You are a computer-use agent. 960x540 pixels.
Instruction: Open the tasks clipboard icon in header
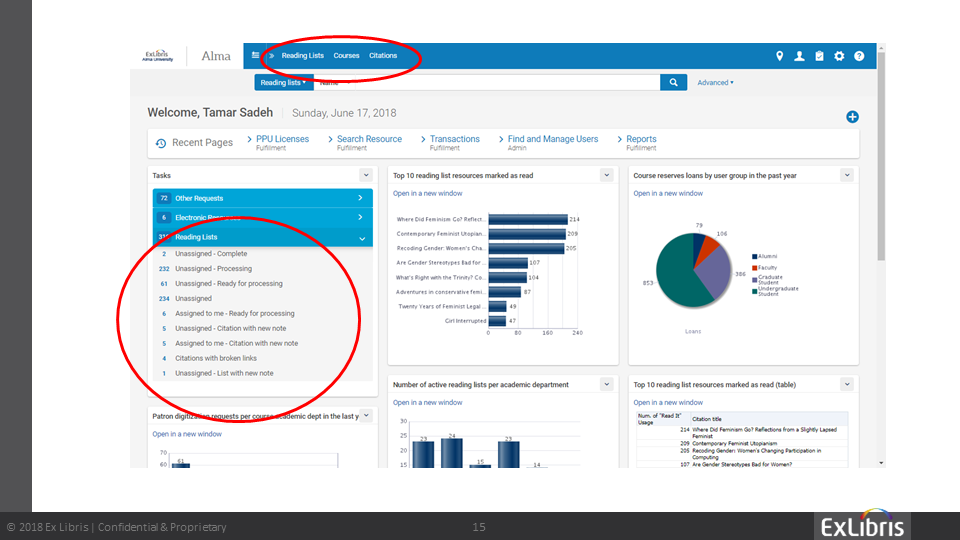coord(819,56)
